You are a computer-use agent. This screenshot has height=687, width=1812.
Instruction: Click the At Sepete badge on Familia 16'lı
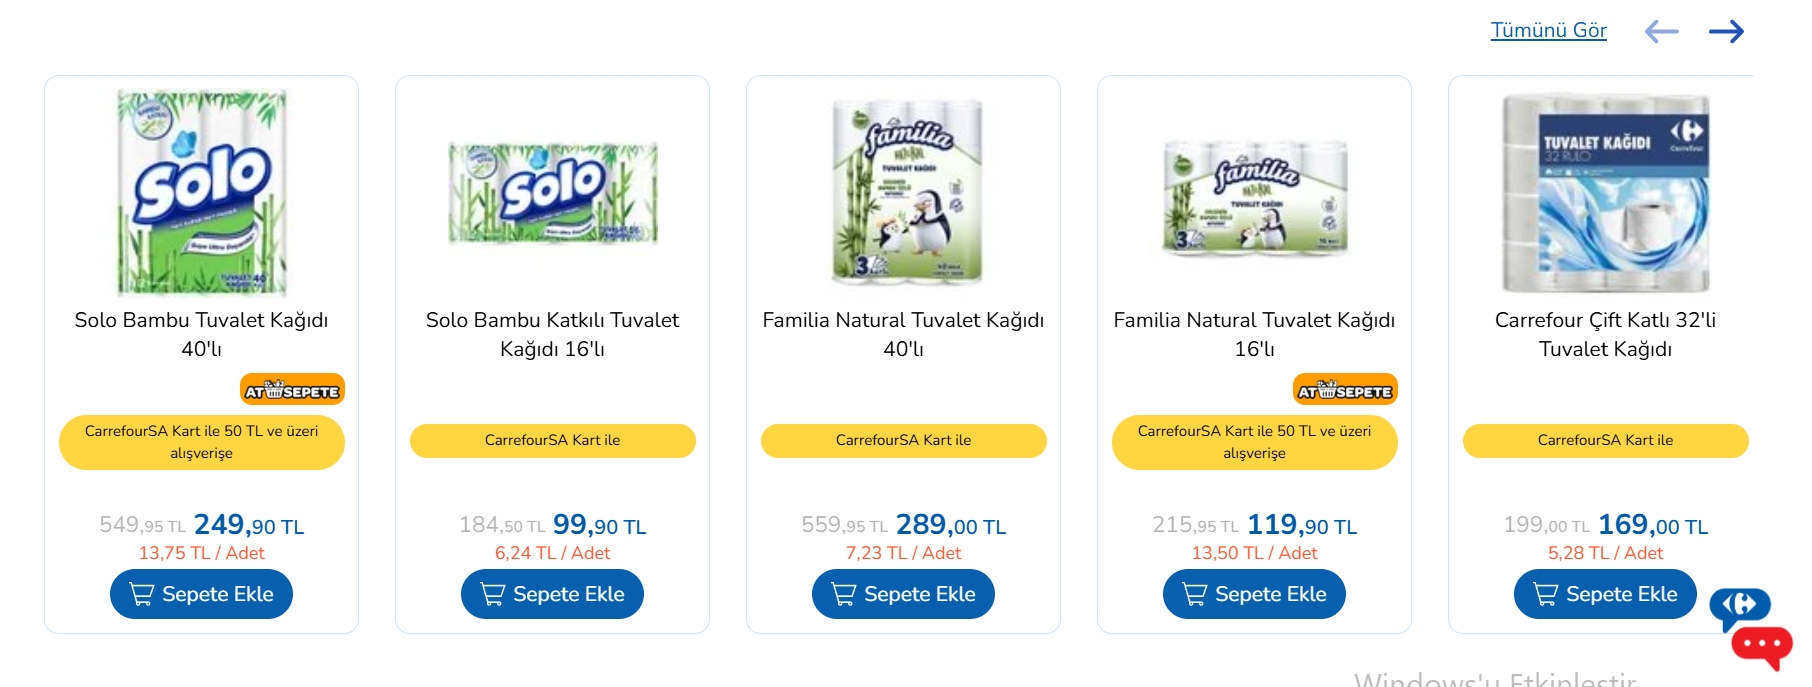(x=1345, y=390)
